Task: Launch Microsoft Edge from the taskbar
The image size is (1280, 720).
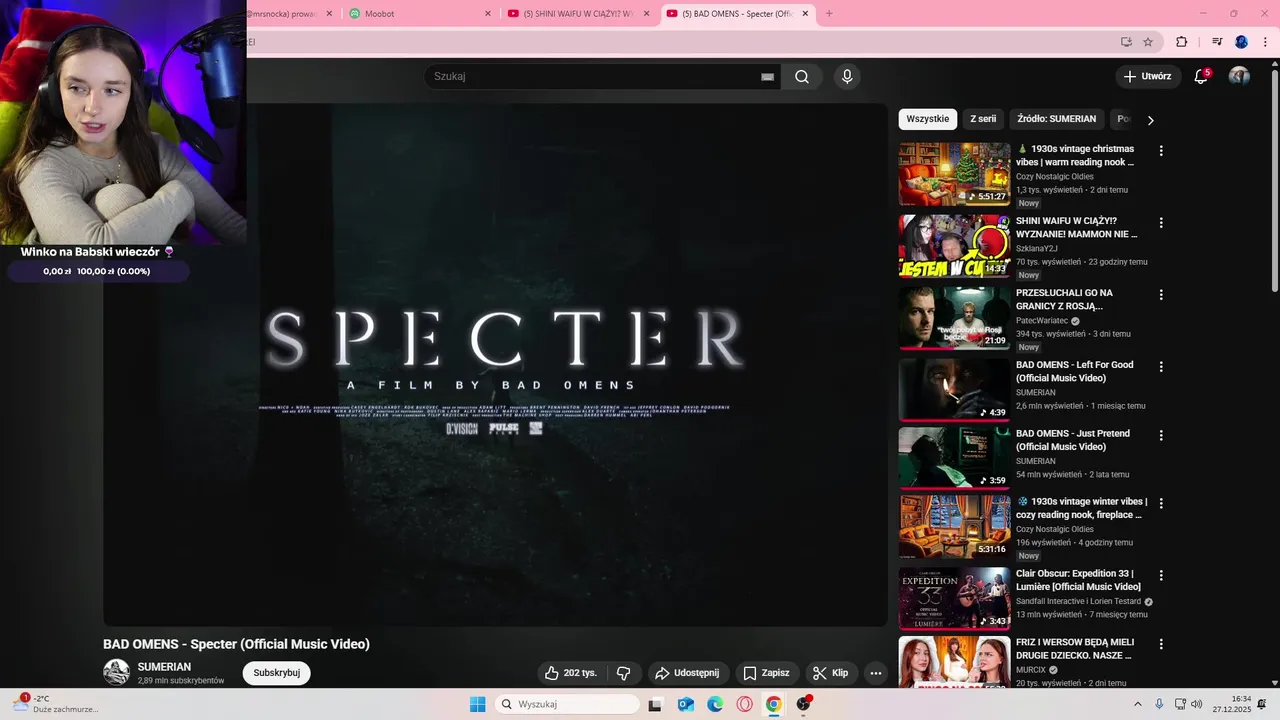Action: pyautogui.click(x=715, y=704)
